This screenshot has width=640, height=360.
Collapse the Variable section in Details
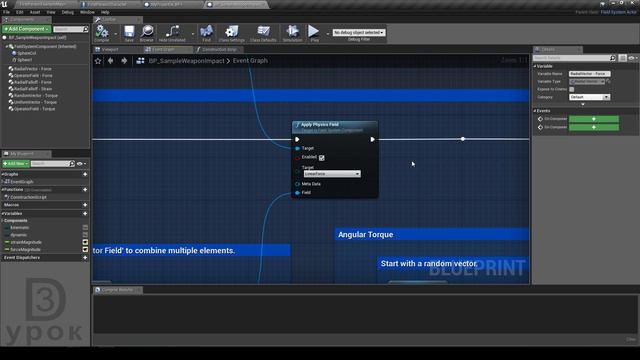point(535,66)
